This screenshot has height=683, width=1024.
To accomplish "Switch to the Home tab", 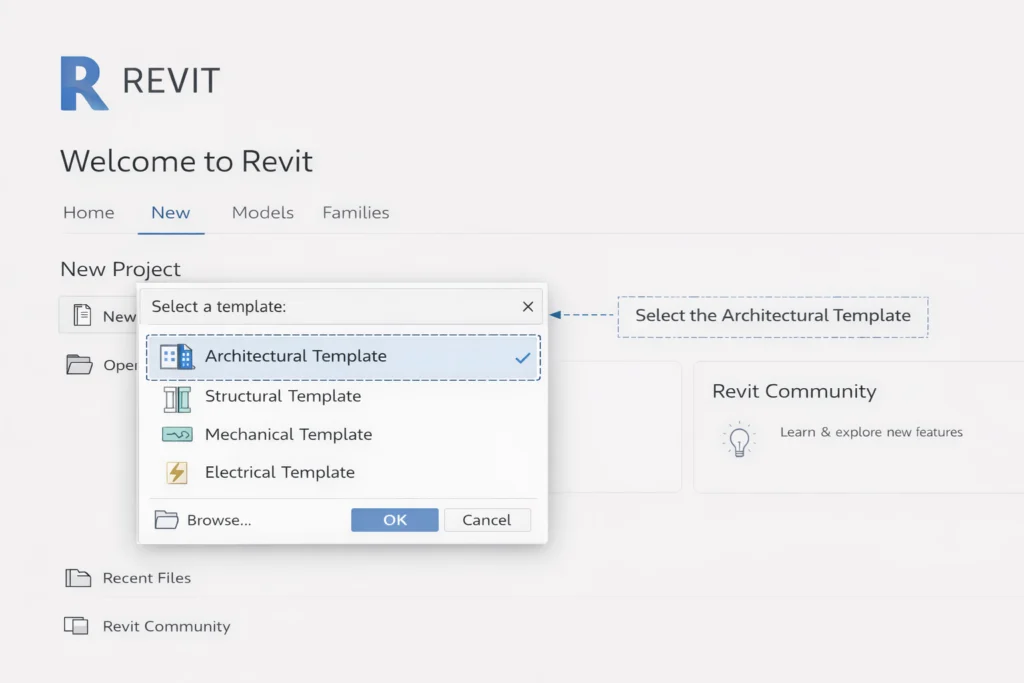I will click(x=88, y=212).
